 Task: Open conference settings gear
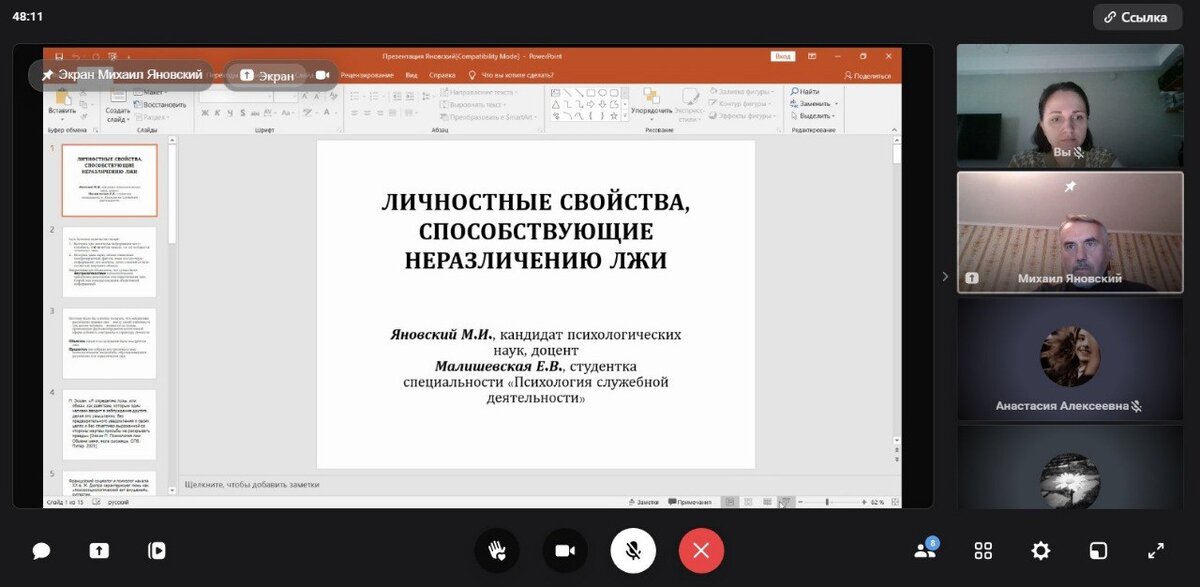click(1041, 550)
